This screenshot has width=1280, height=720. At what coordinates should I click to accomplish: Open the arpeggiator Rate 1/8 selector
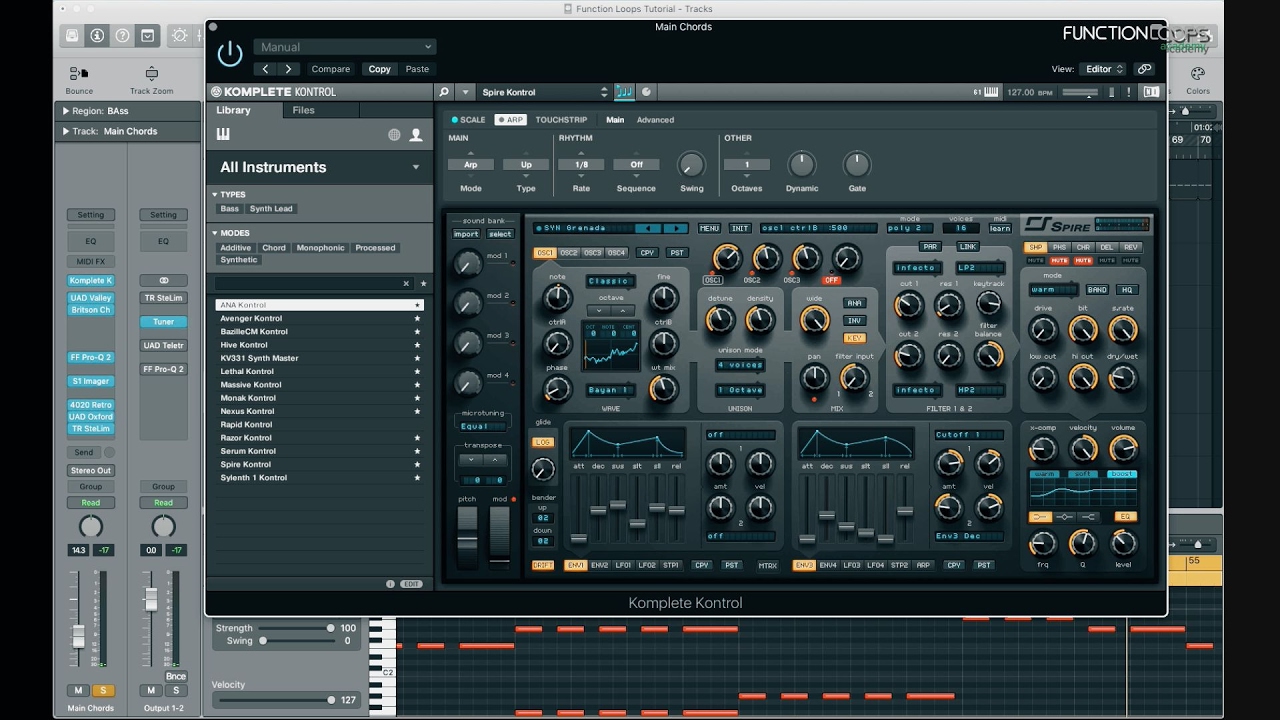tap(581, 165)
